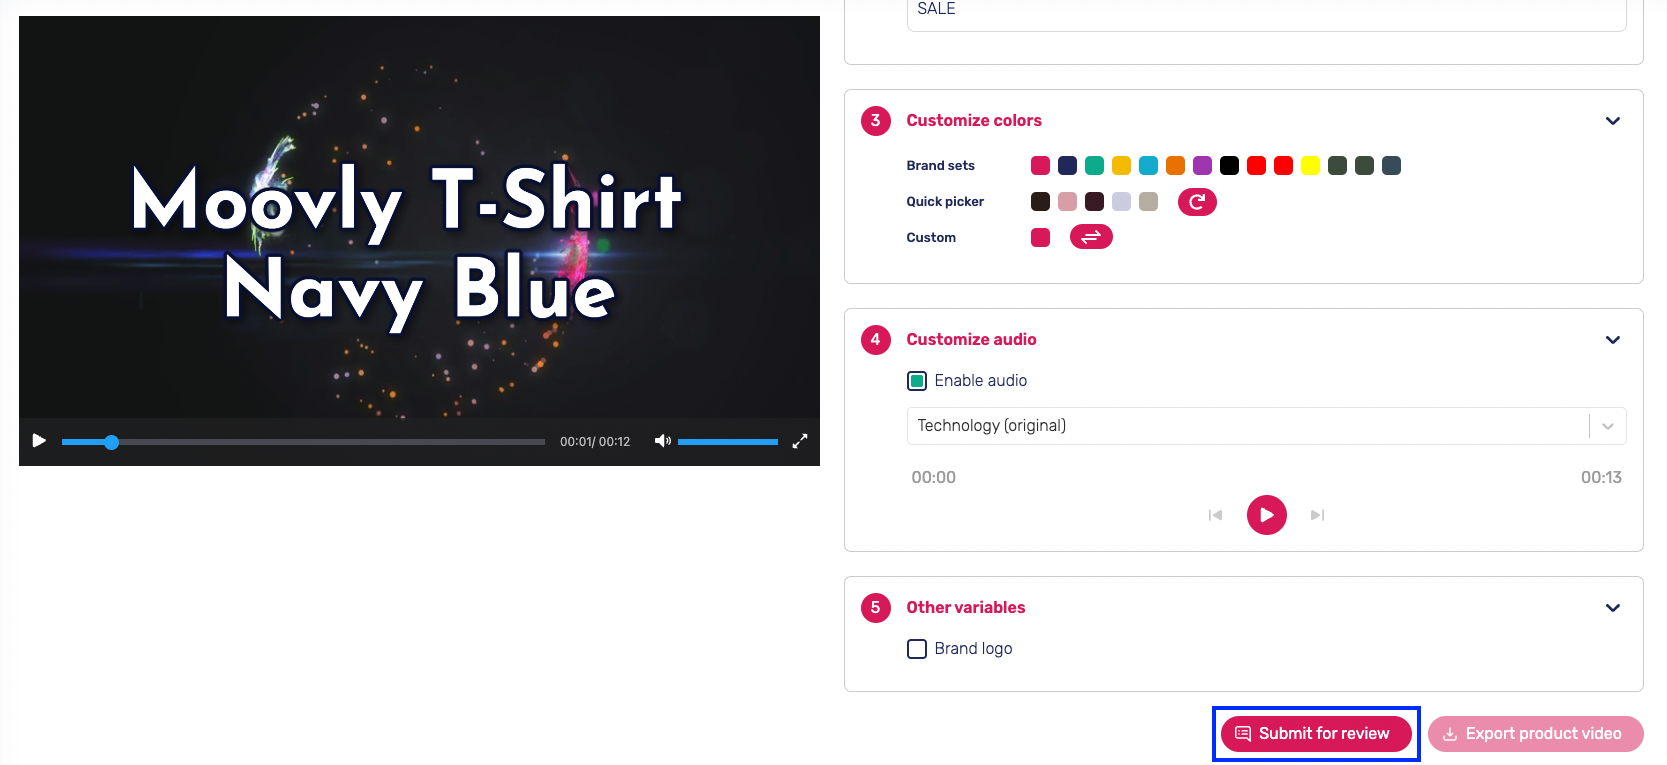The image size is (1667, 765).
Task: Pick the teal green Brand sets swatch
Action: pos(1094,166)
